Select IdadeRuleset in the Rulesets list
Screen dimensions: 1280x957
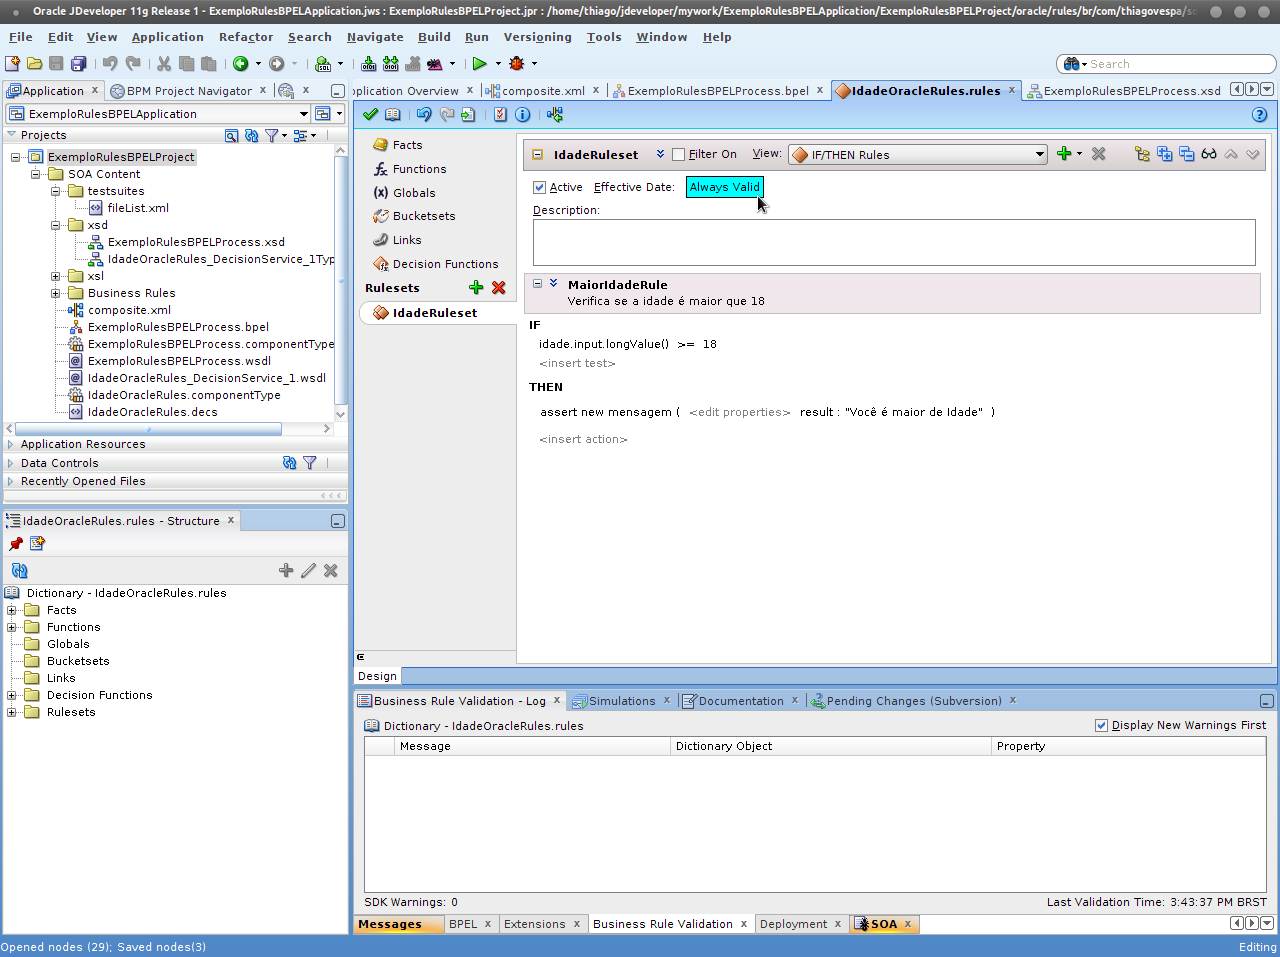[x=435, y=313]
